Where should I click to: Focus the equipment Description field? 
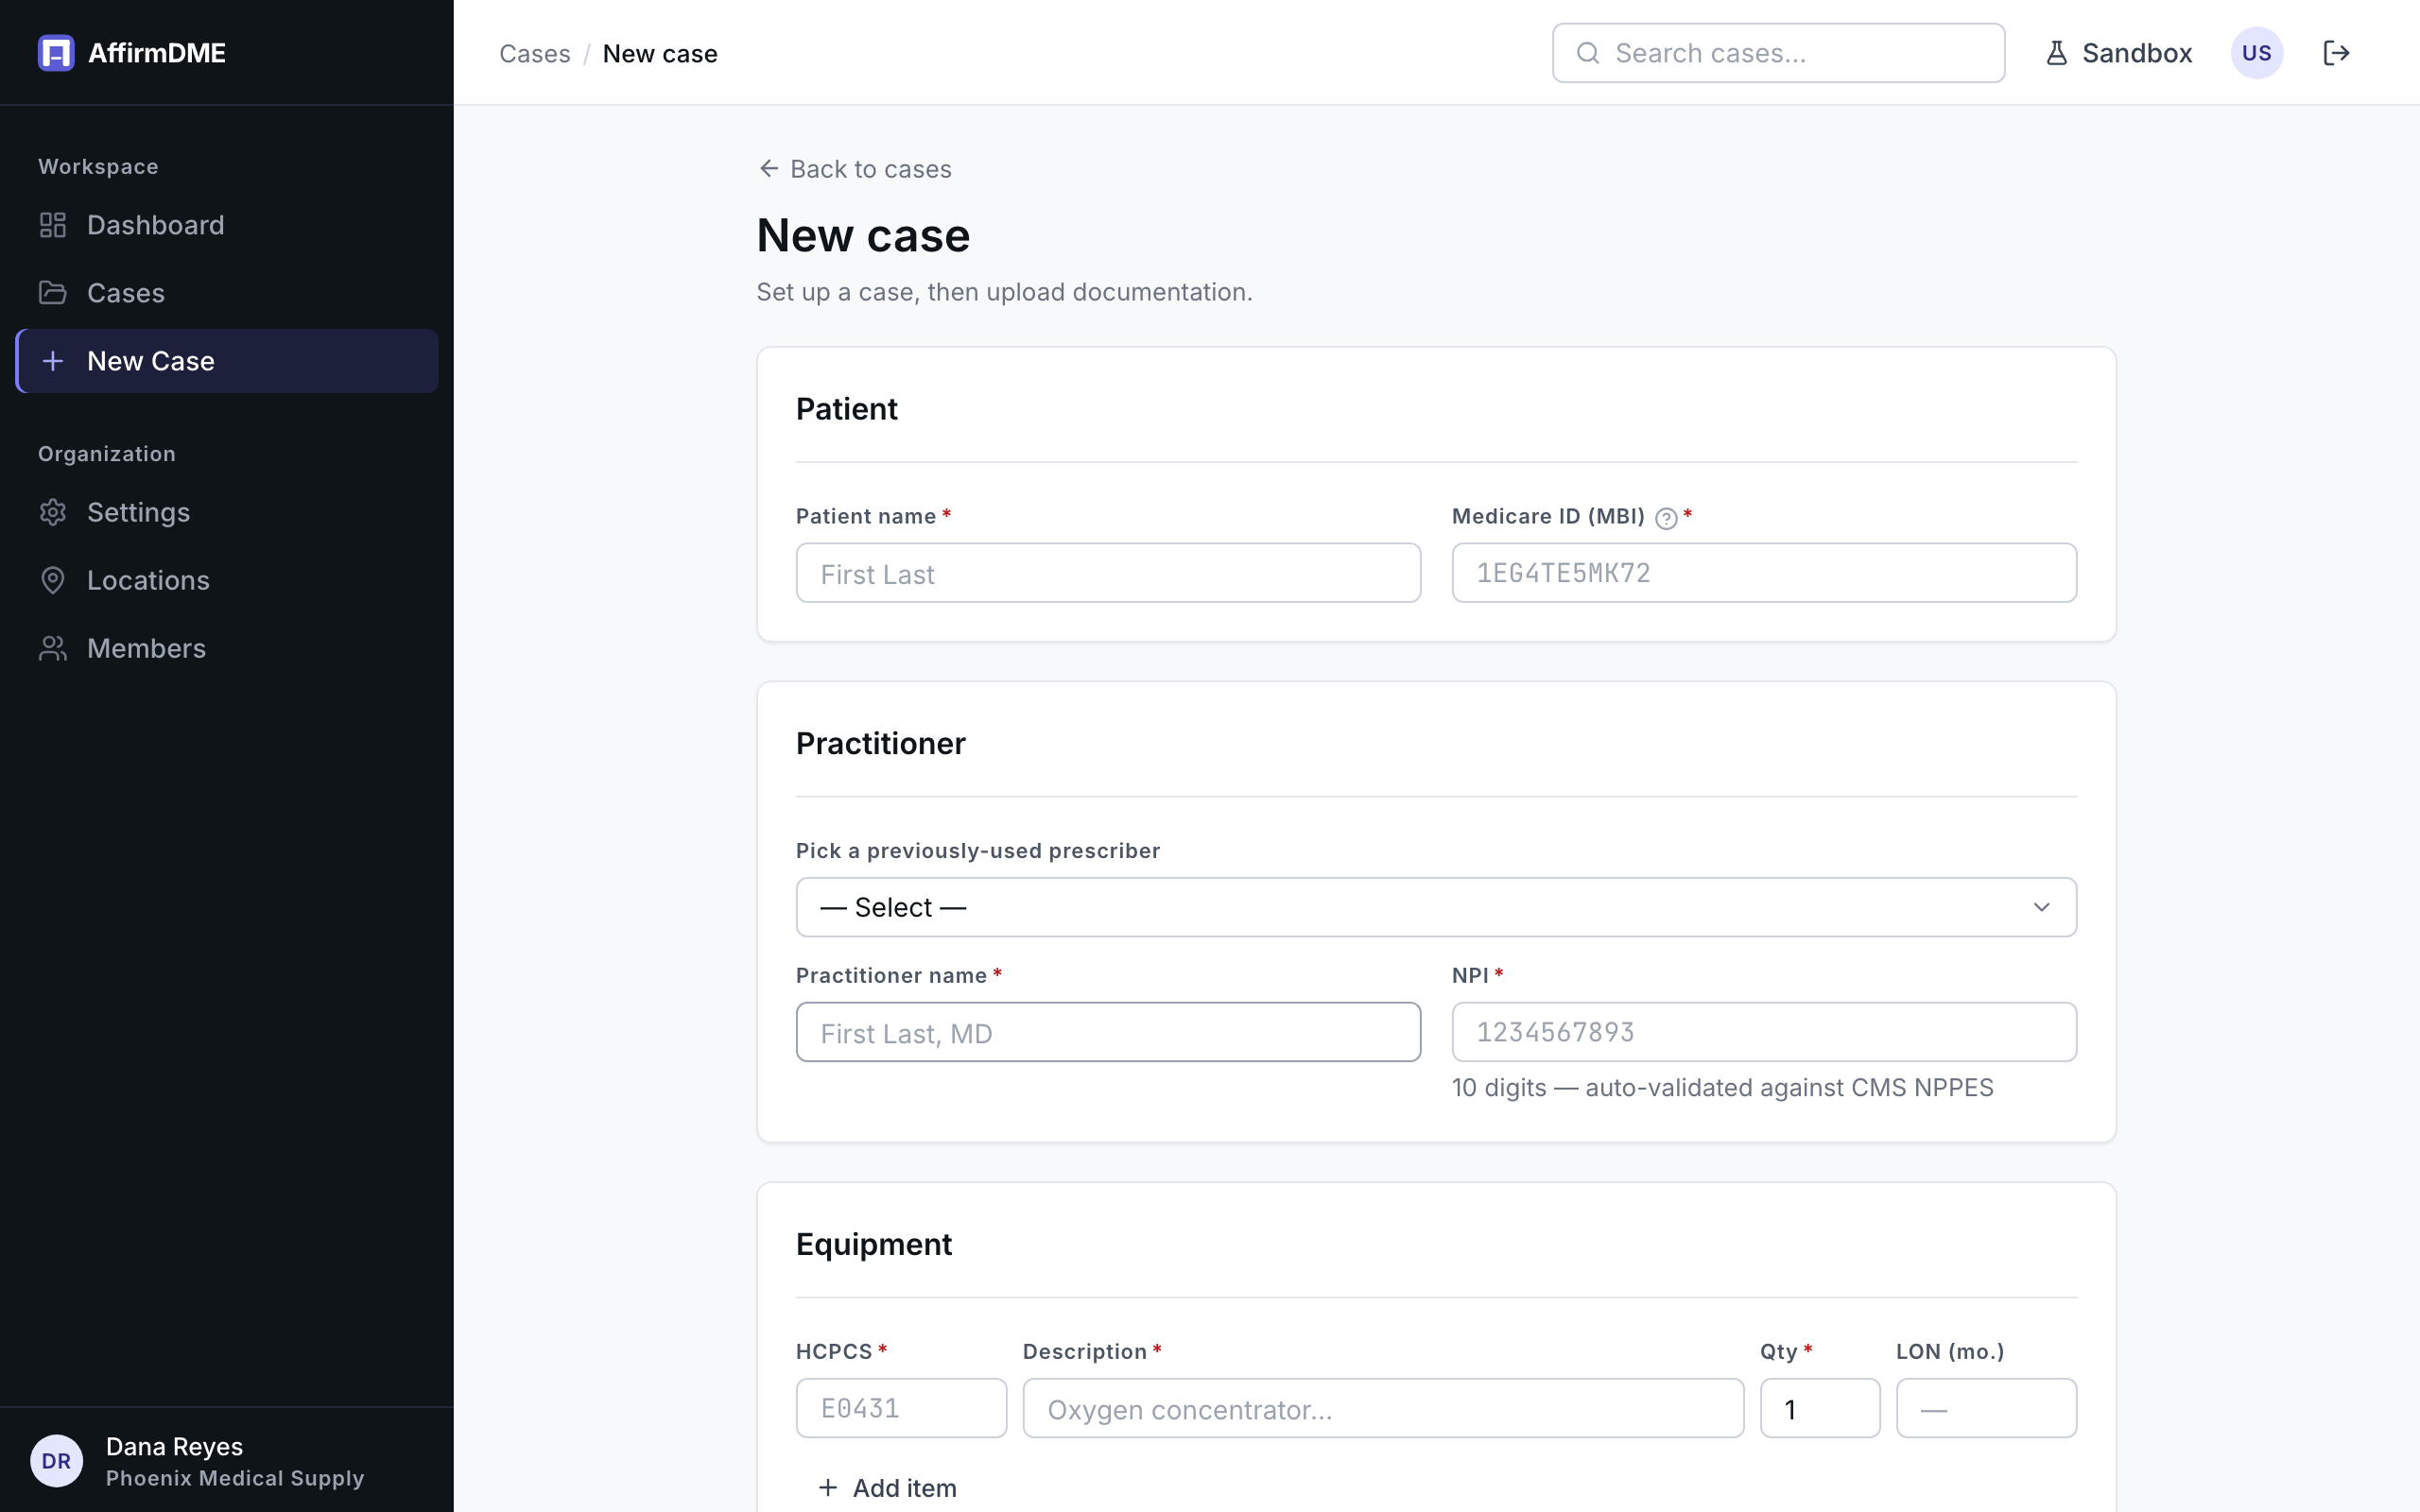tap(1383, 1408)
